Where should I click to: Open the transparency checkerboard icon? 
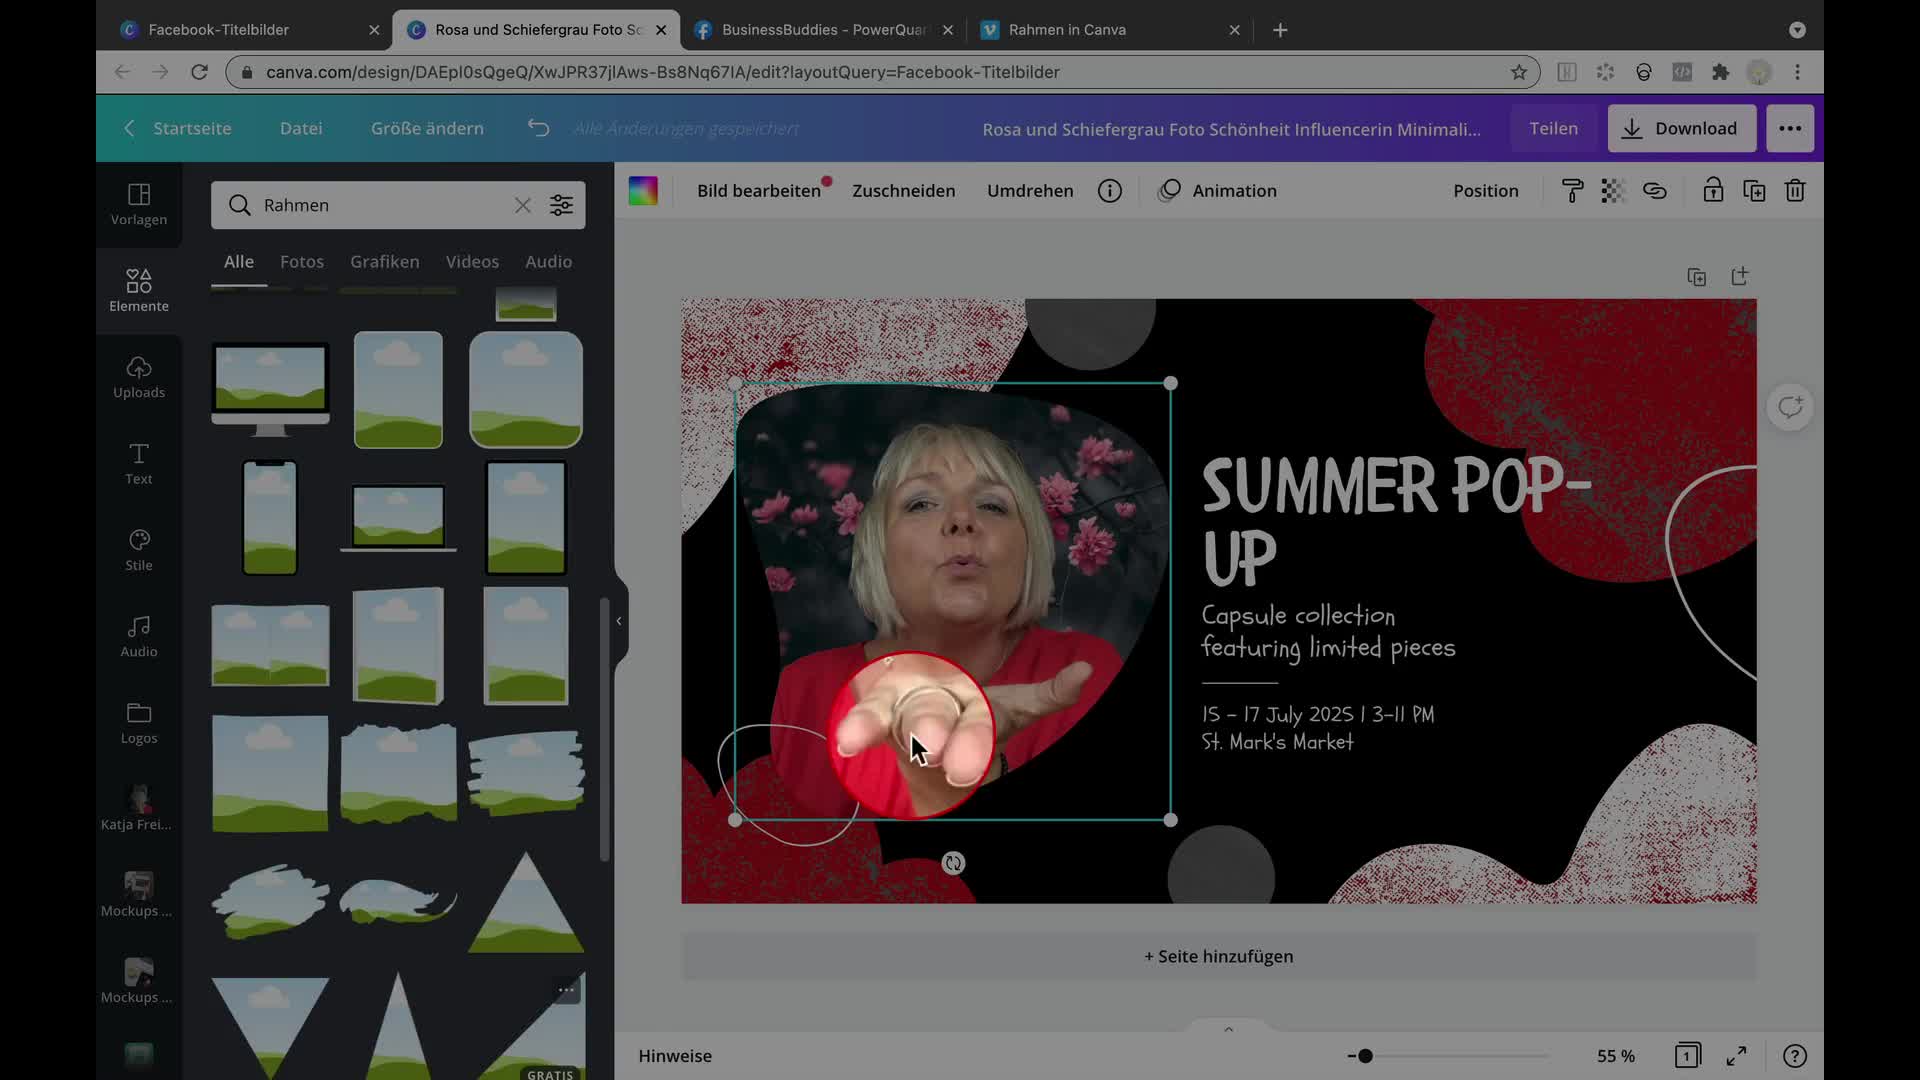tap(1612, 191)
